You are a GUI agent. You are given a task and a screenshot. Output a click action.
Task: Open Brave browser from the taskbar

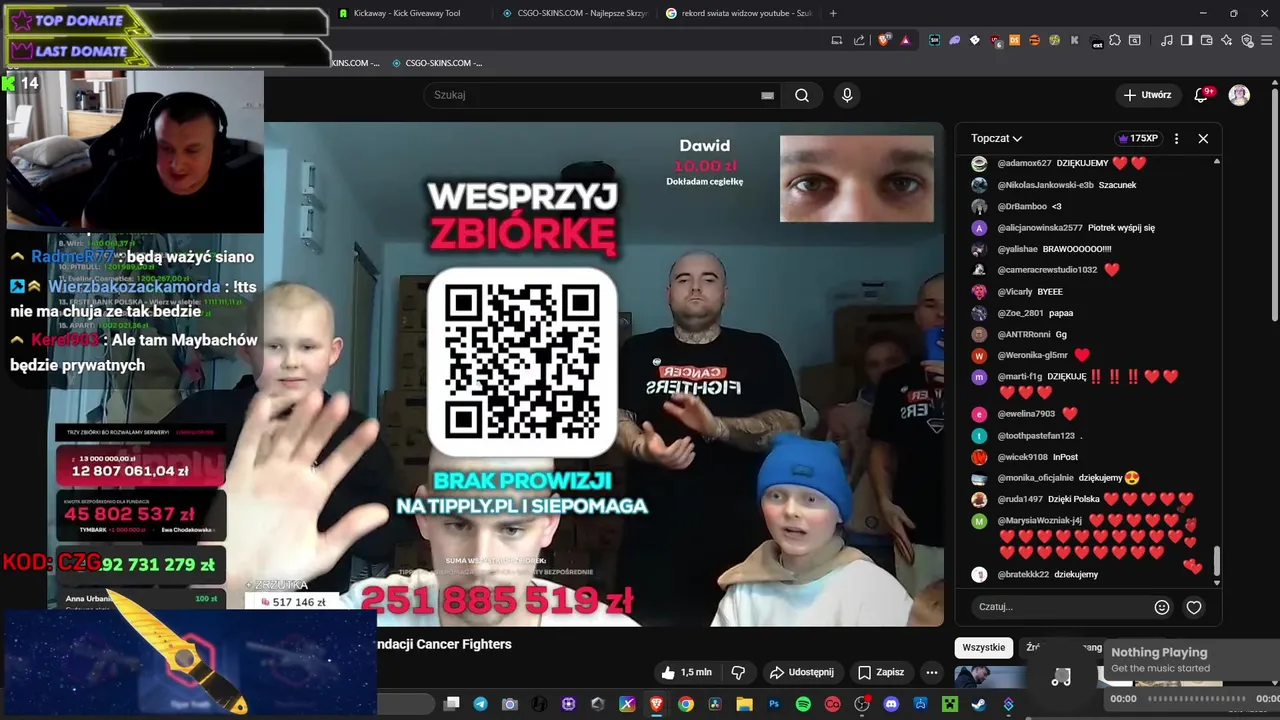click(x=656, y=704)
